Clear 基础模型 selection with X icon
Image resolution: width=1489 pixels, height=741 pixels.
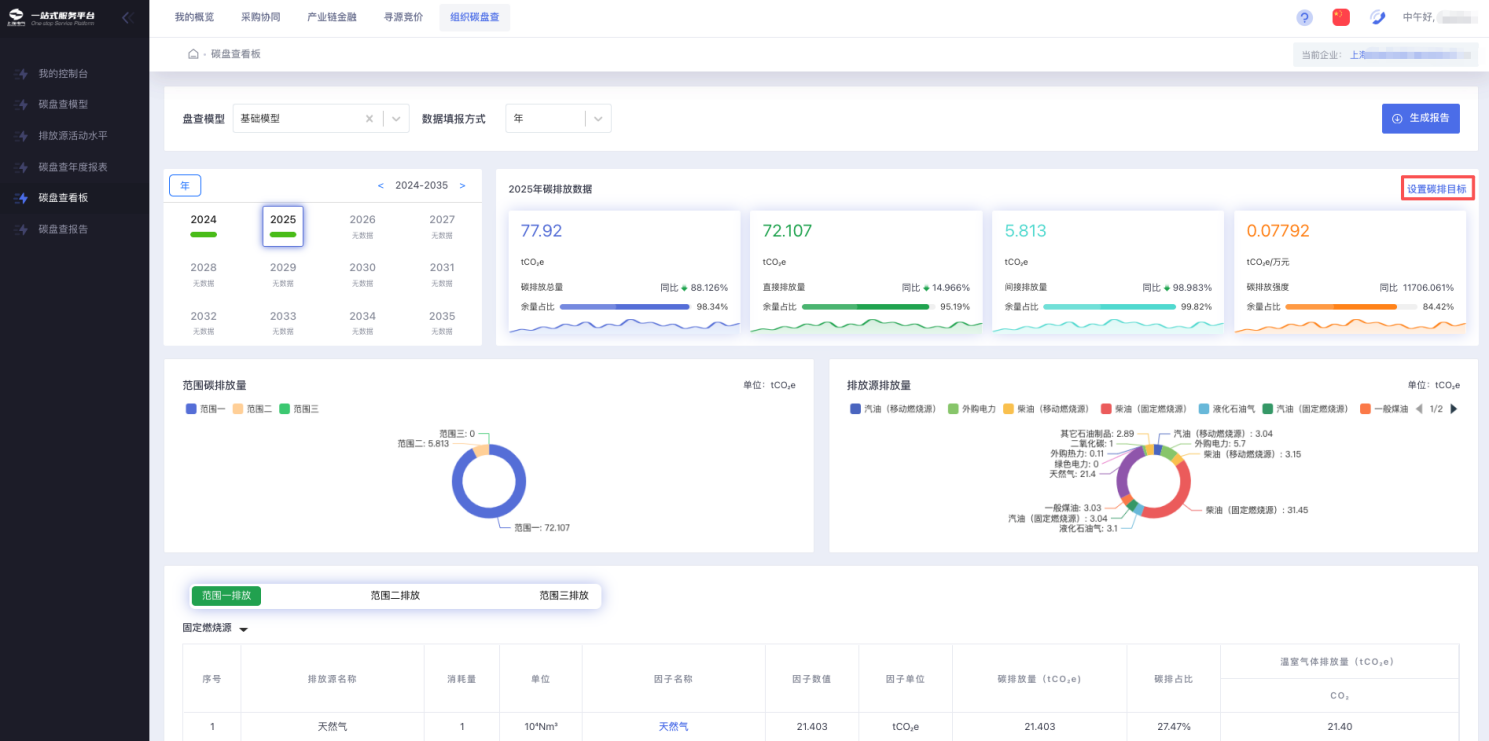(369, 118)
